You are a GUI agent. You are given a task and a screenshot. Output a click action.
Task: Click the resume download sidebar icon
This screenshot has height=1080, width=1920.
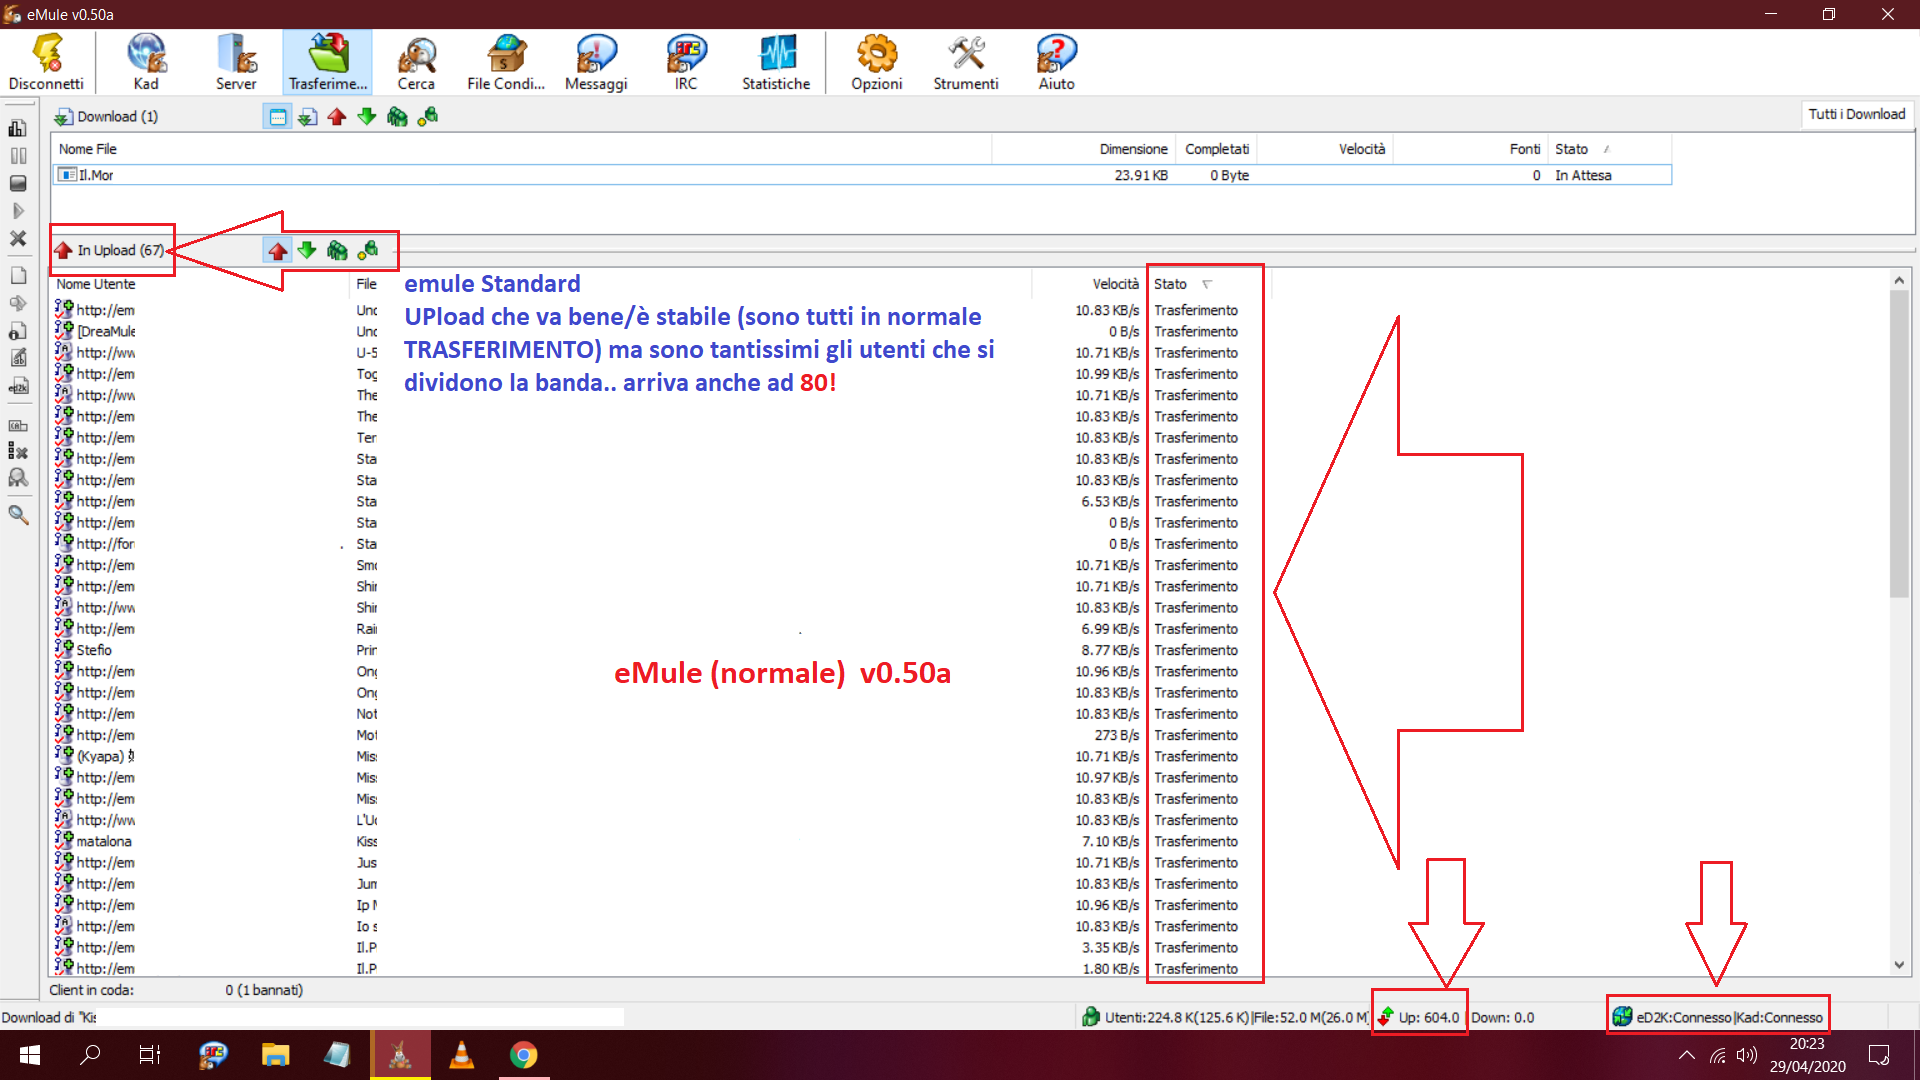tap(18, 211)
